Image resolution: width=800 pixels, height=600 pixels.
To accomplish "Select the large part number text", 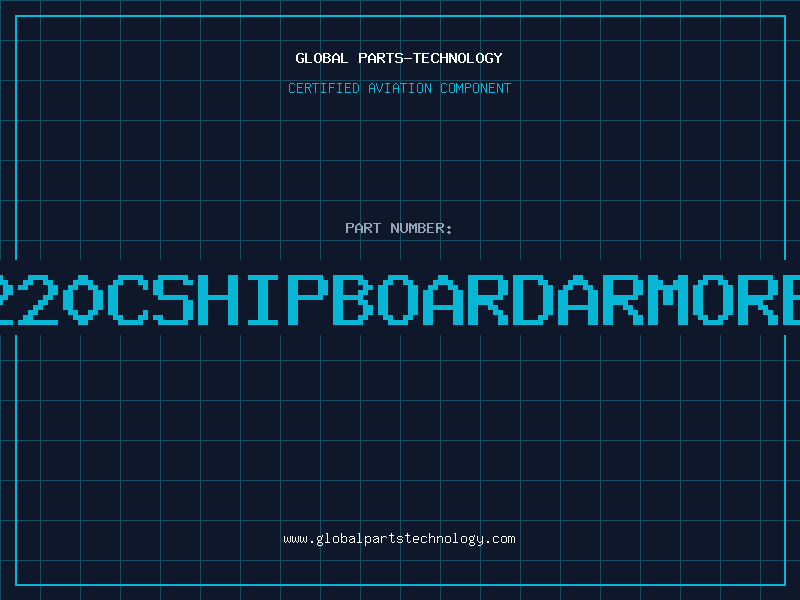I will tap(400, 300).
